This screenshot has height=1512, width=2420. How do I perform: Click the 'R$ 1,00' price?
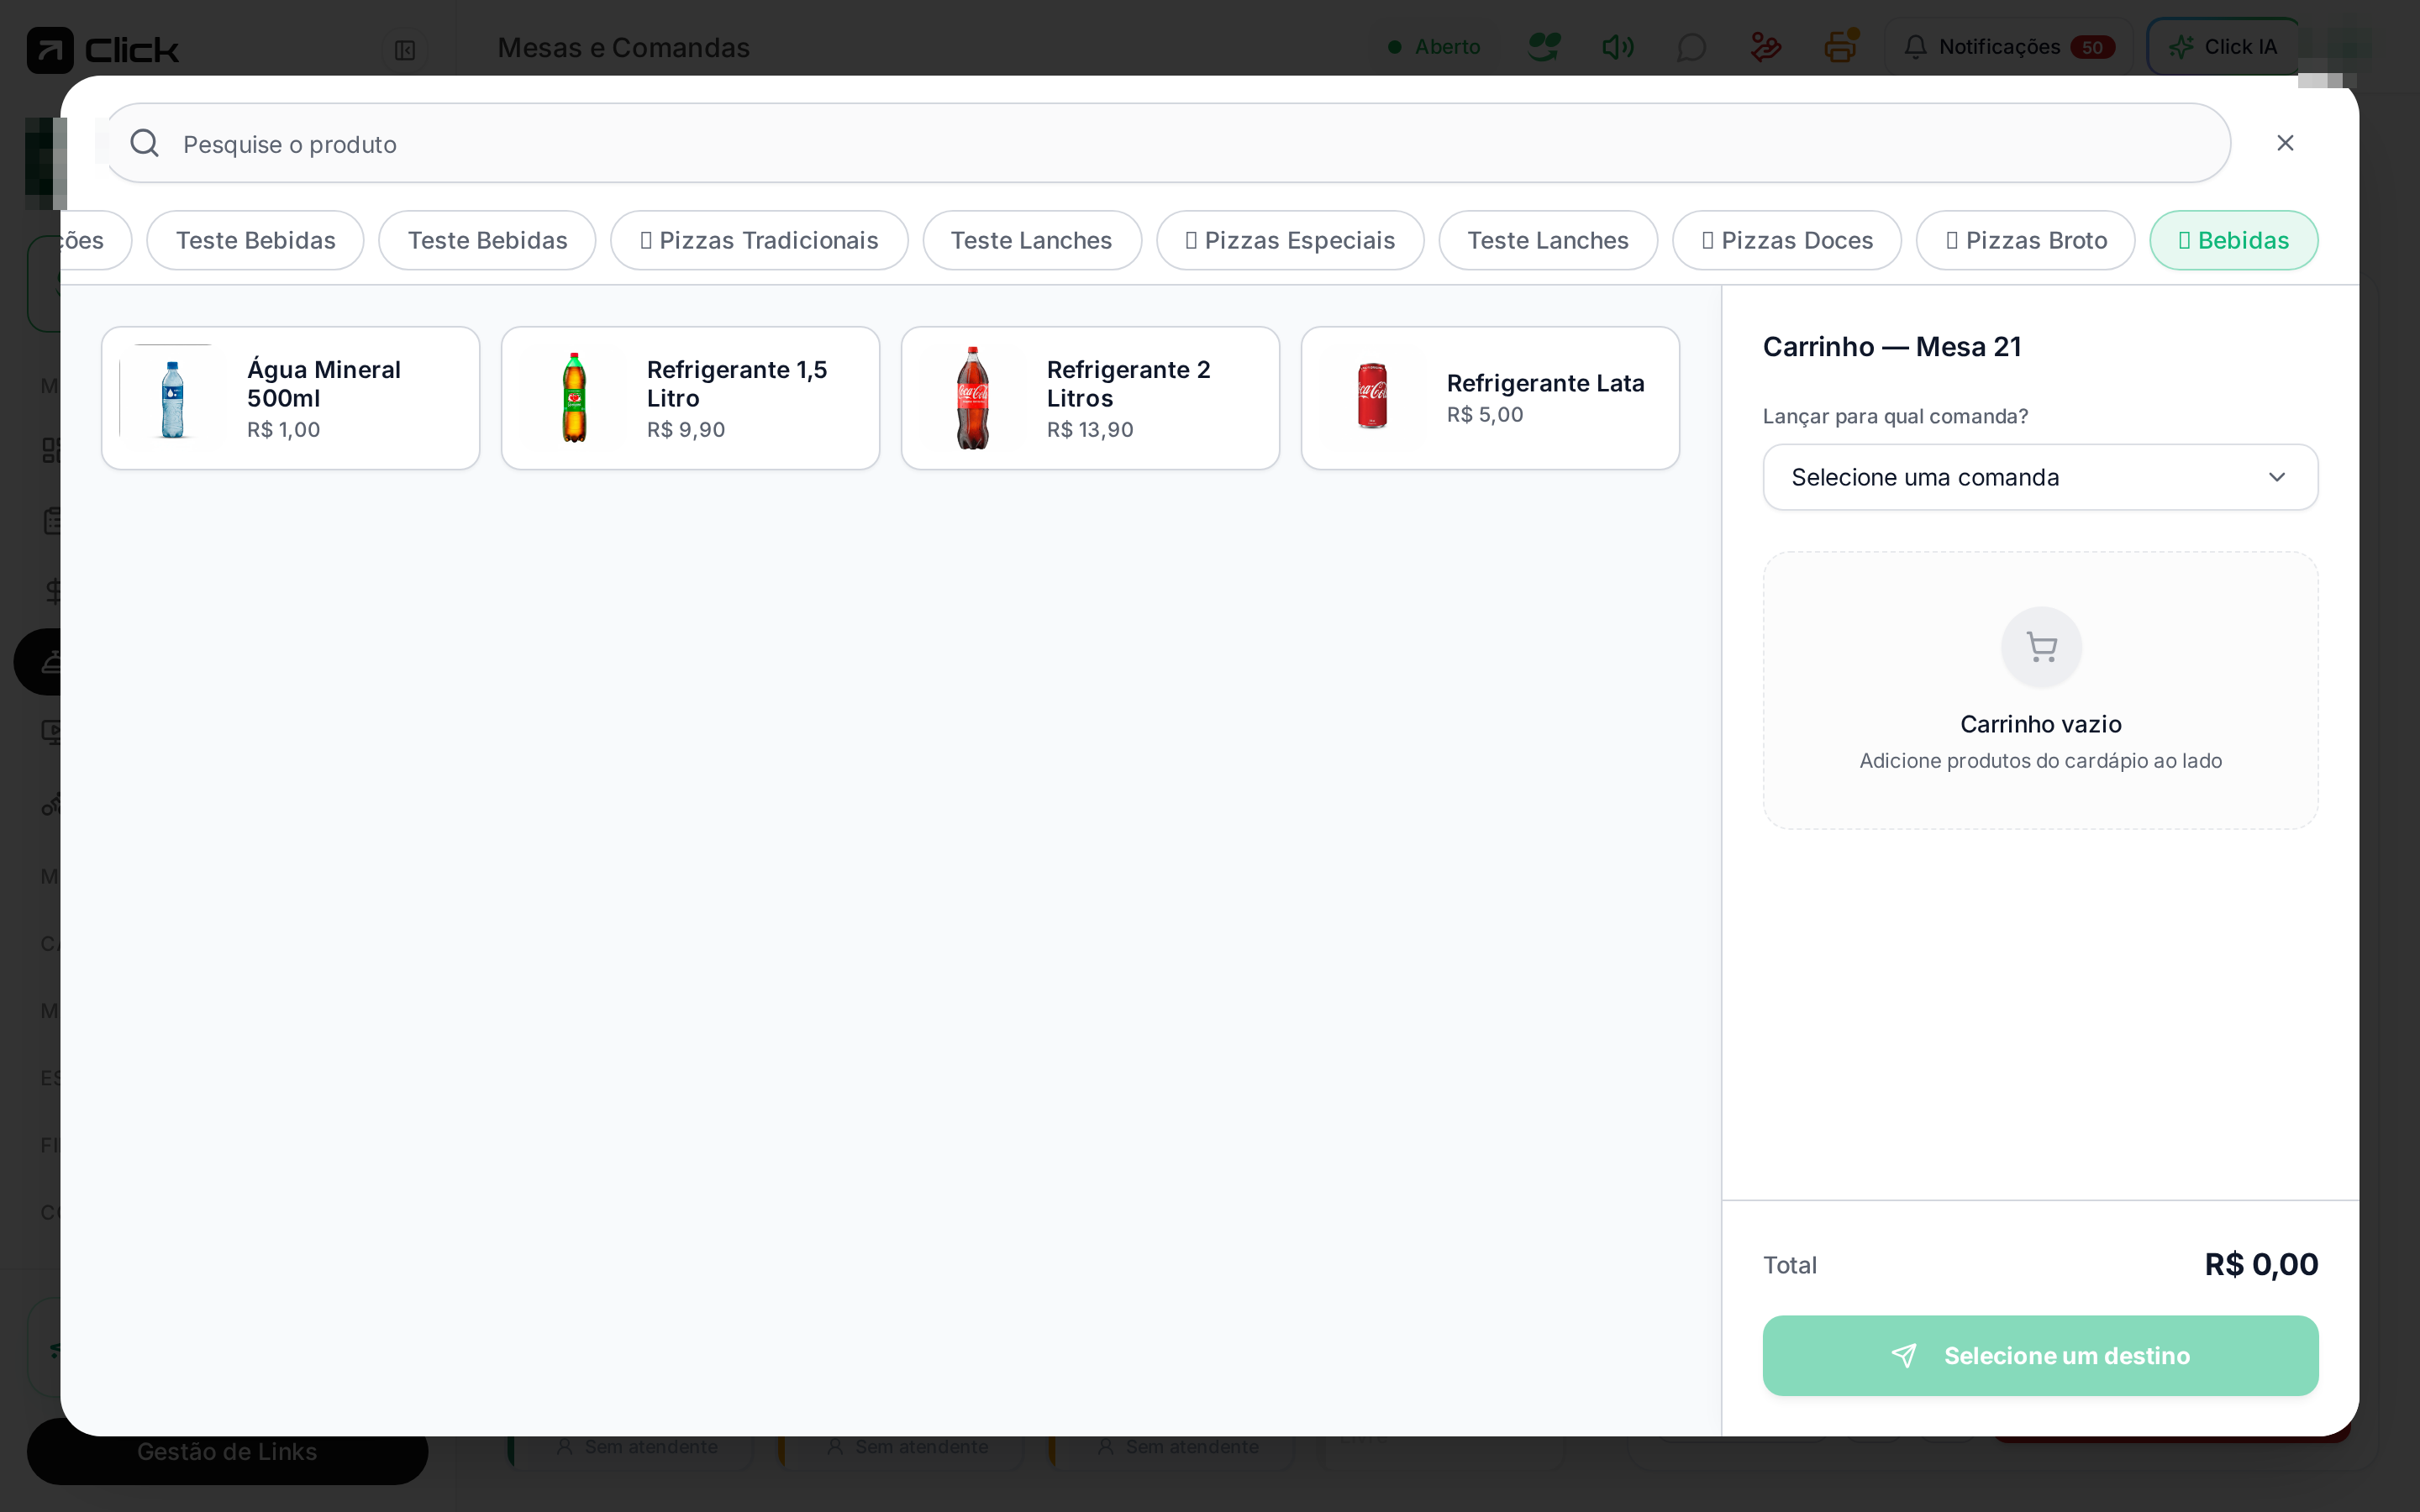284,430
